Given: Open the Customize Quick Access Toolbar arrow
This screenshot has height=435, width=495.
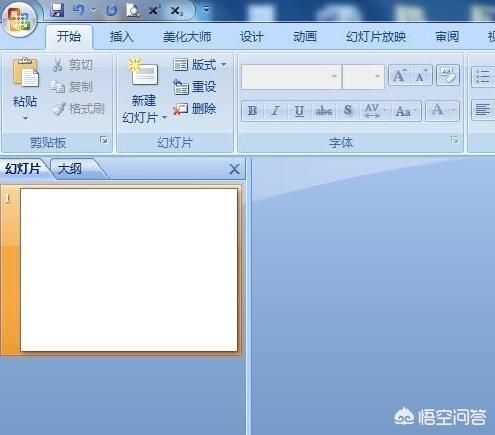Looking at the screenshot, I should (207, 10).
